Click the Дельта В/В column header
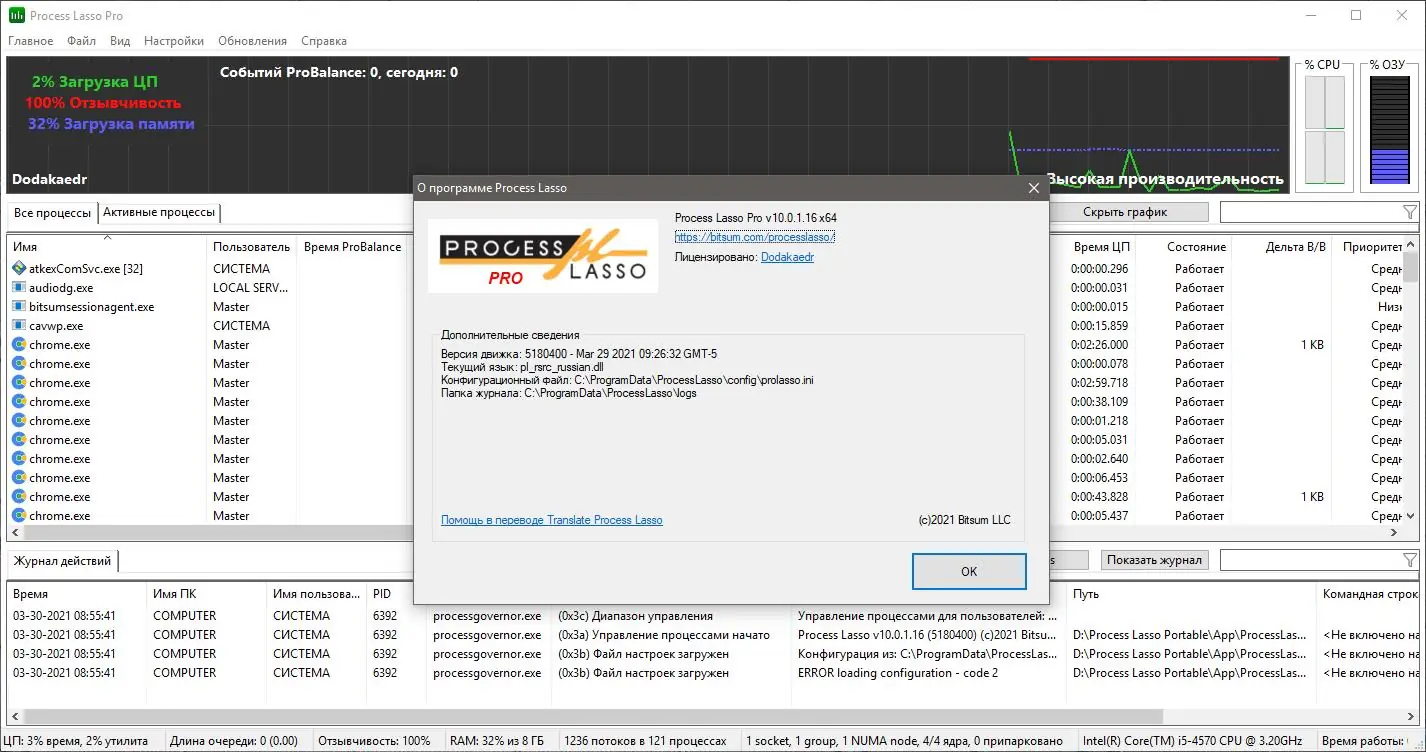The image size is (1426, 752). click(x=1282, y=247)
